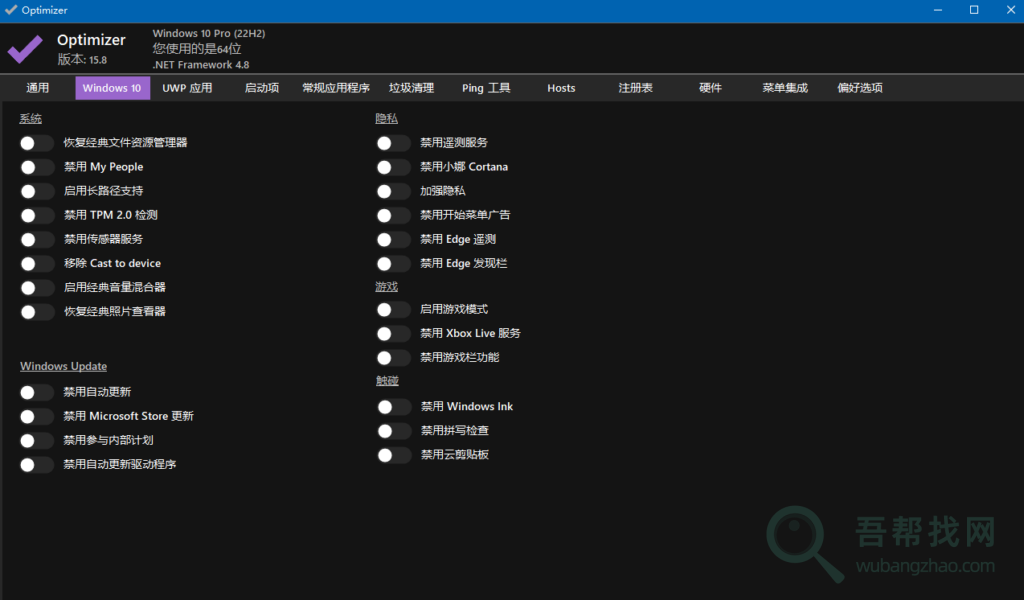Turn on 禁用 TPM 2.0 检测 toggle
This screenshot has width=1024, height=600.
pos(37,215)
